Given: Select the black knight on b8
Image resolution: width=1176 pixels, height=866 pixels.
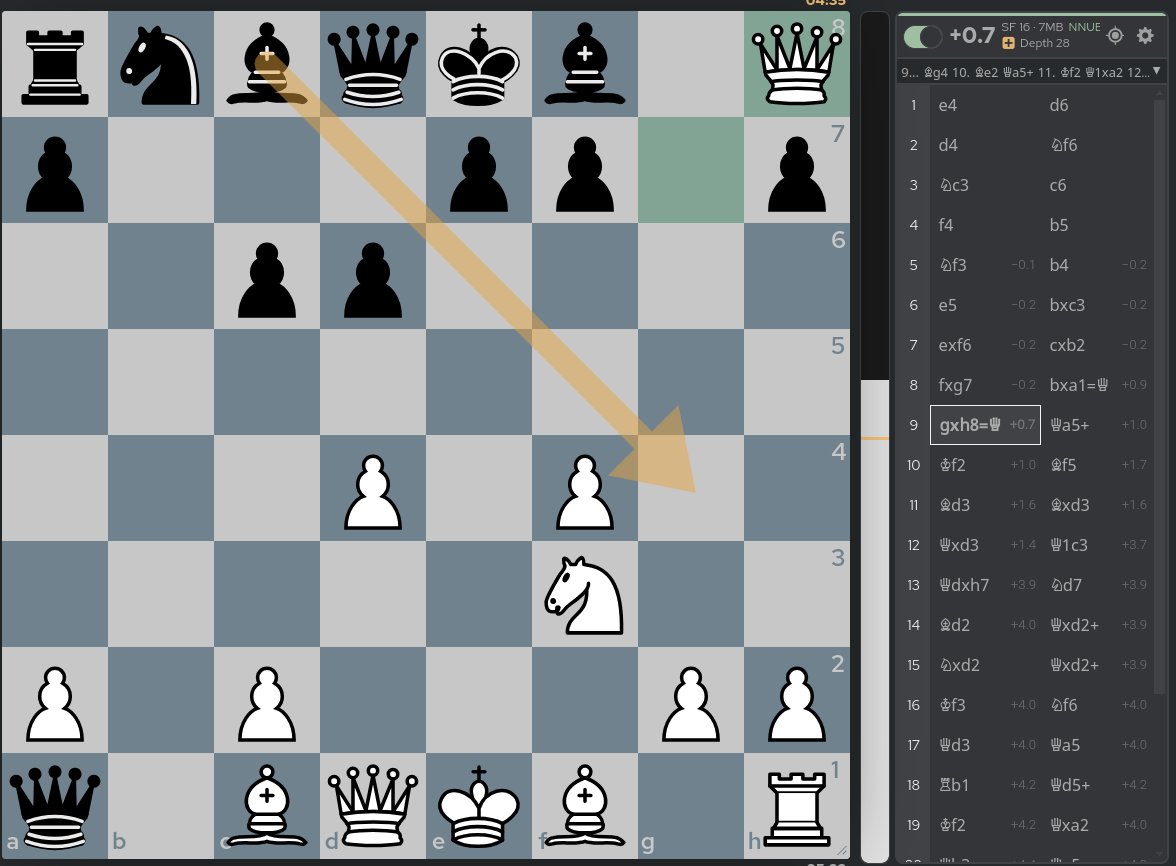Looking at the screenshot, I should tap(160, 65).
